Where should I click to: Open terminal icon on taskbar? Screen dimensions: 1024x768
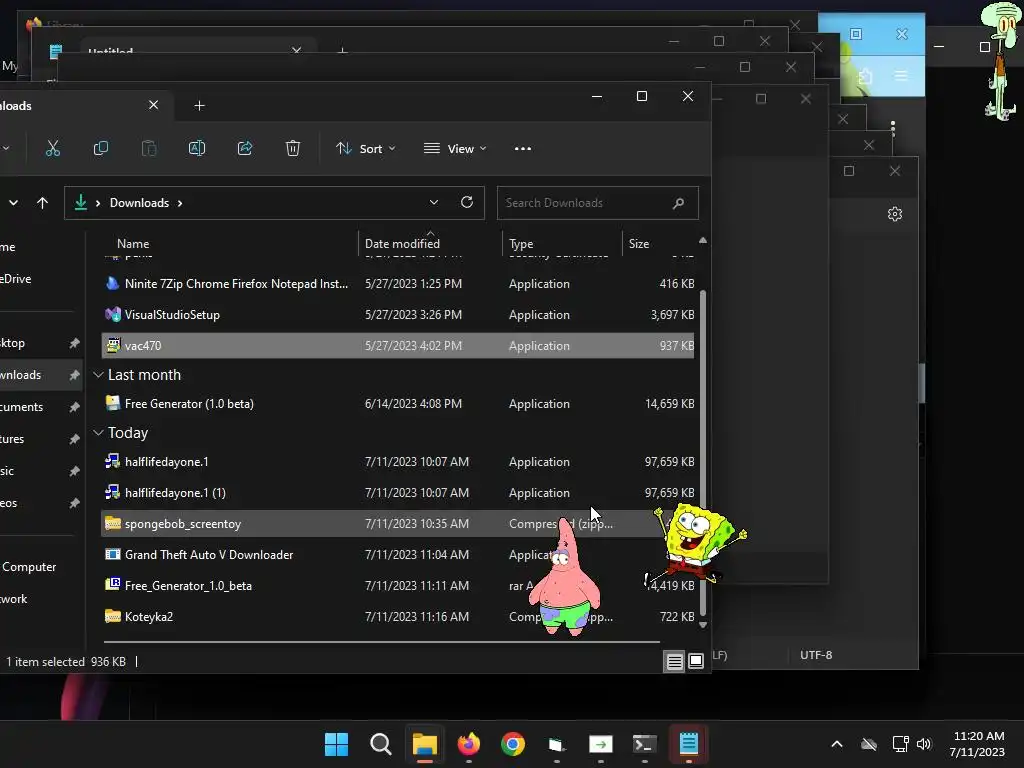pyautogui.click(x=645, y=744)
